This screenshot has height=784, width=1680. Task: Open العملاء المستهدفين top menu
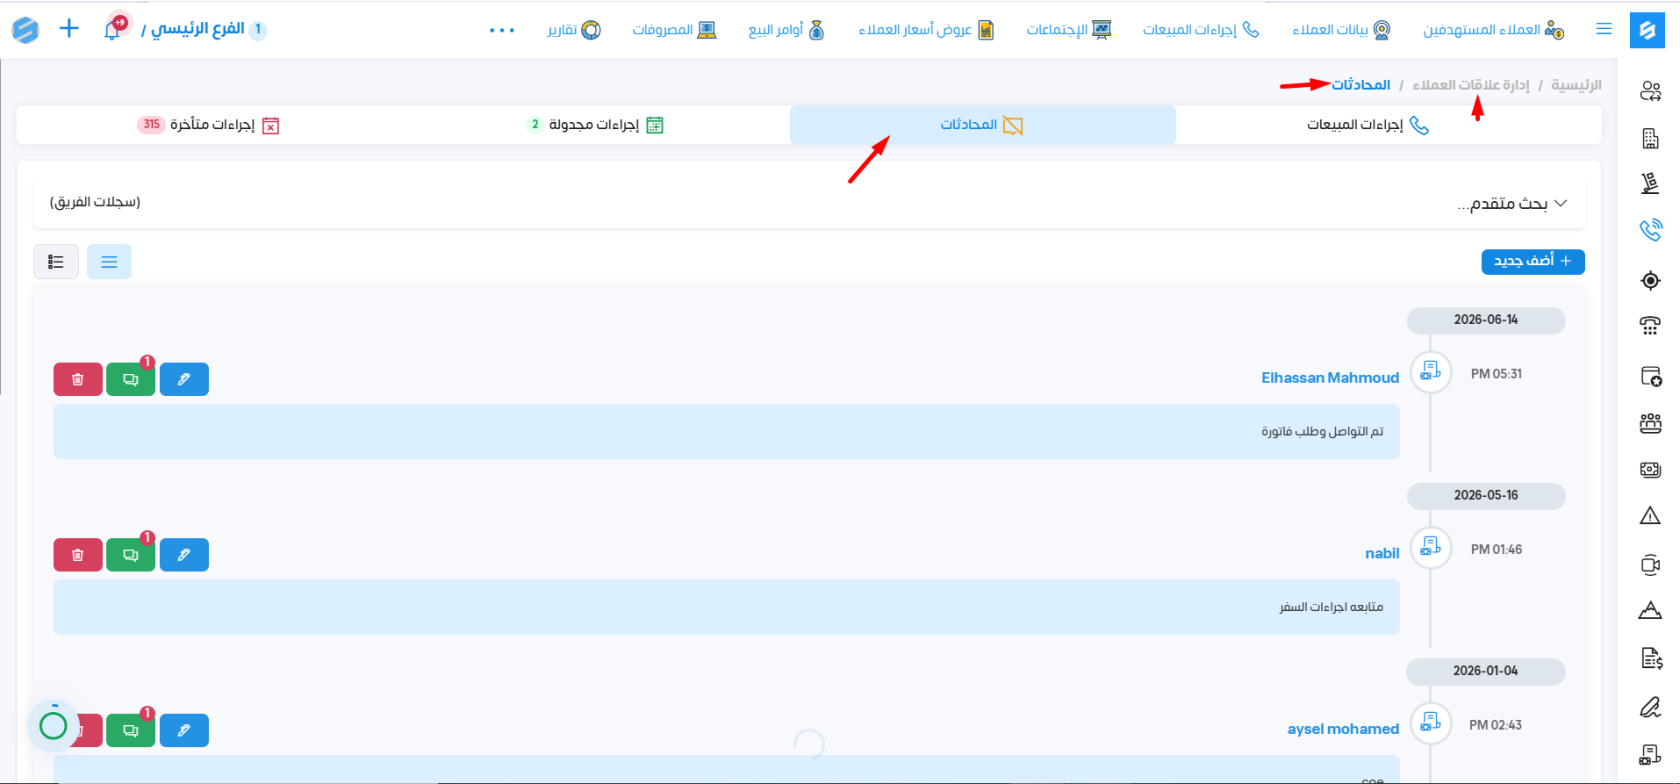click(1494, 30)
